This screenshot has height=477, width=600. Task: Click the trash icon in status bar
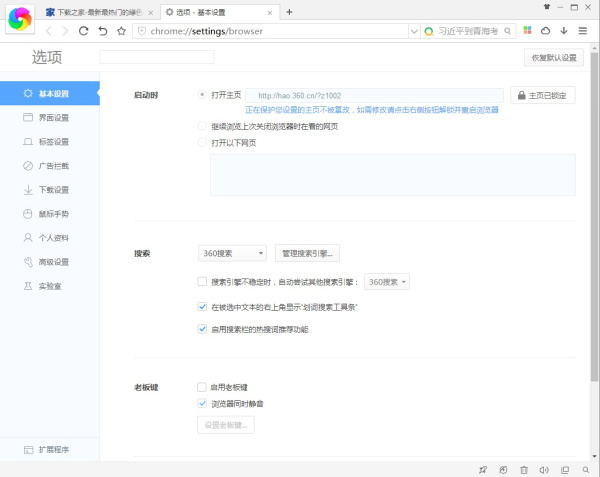pos(524,469)
